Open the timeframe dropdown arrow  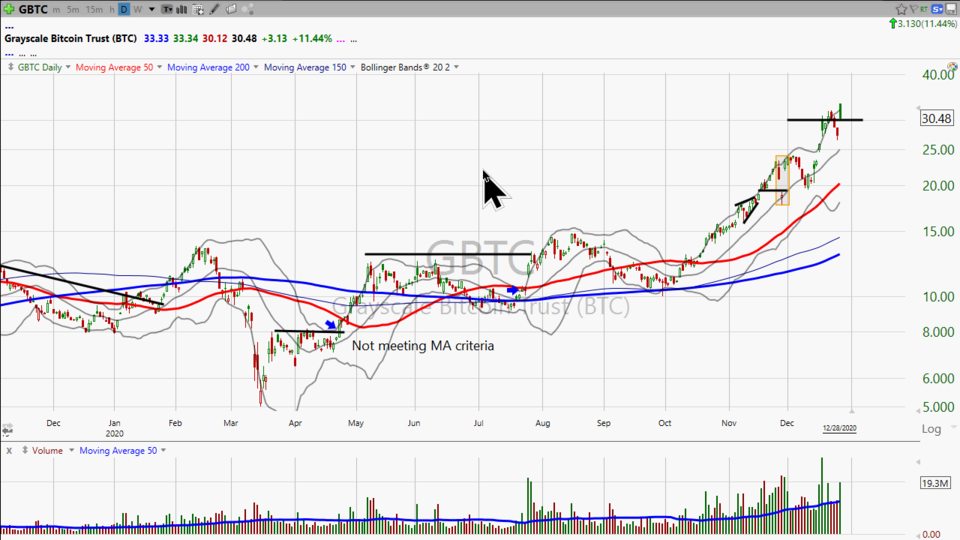152,10
